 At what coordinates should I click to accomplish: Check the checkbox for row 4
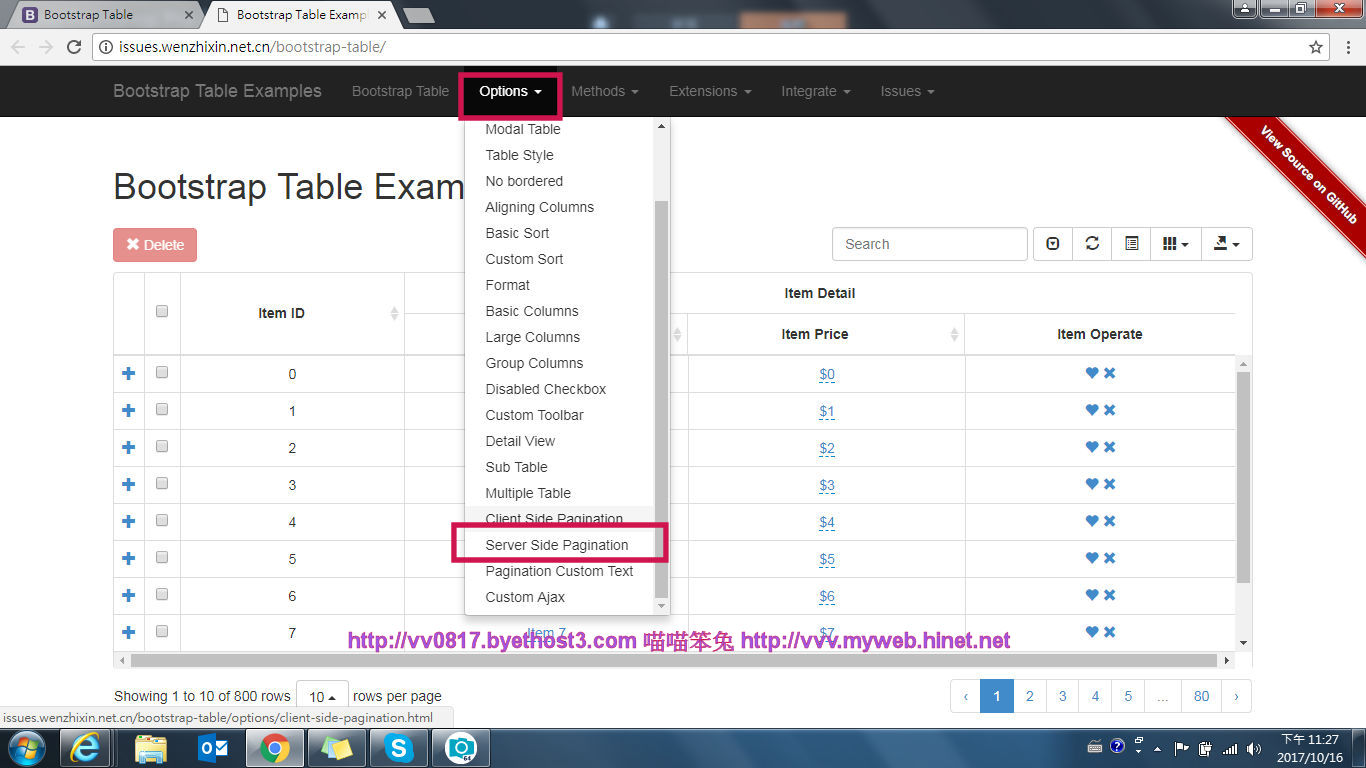[x=162, y=520]
